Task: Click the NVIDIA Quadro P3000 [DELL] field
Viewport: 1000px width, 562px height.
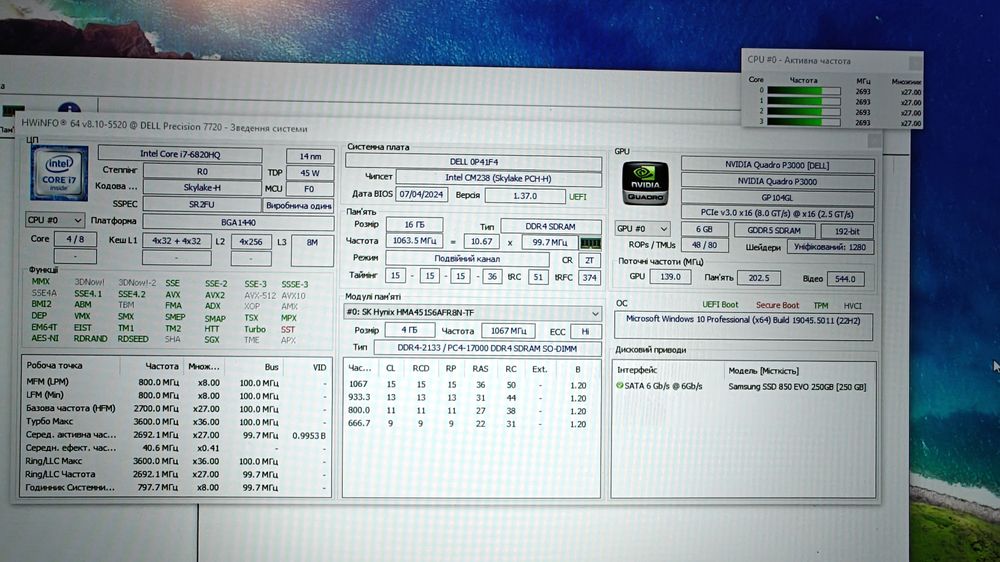Action: click(x=777, y=165)
